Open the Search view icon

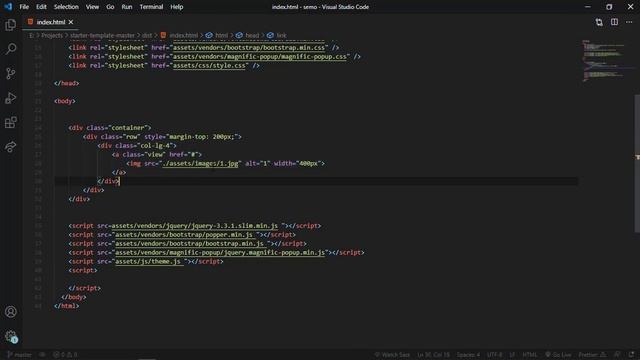tap(11, 49)
